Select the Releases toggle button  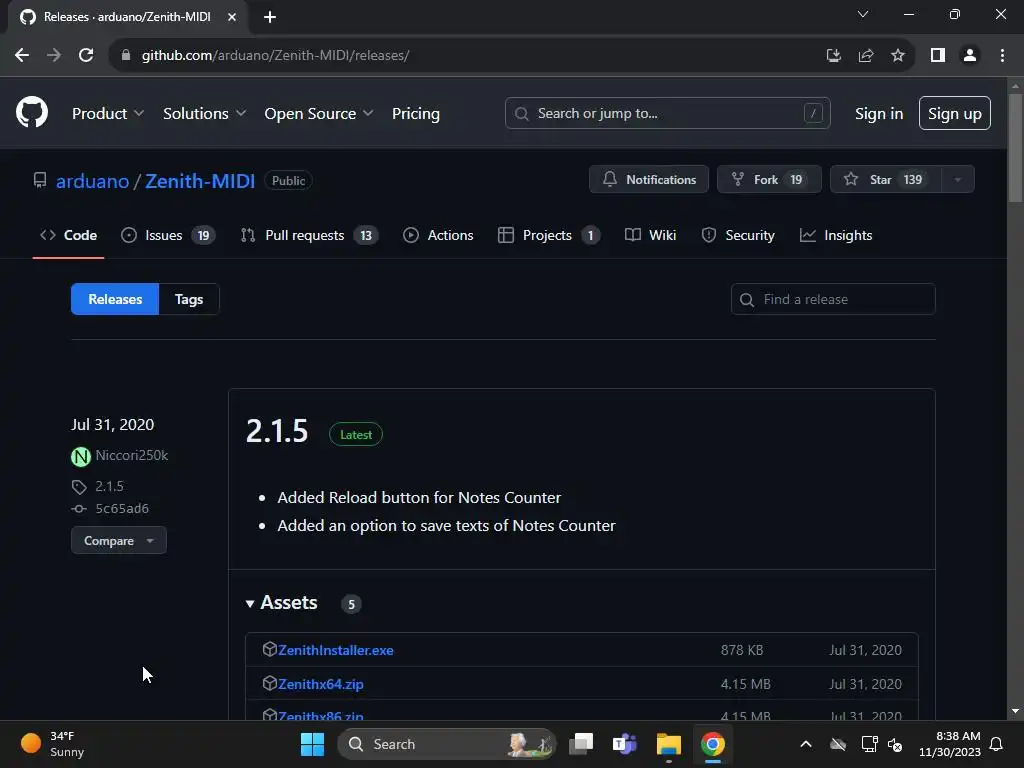pyautogui.click(x=115, y=299)
